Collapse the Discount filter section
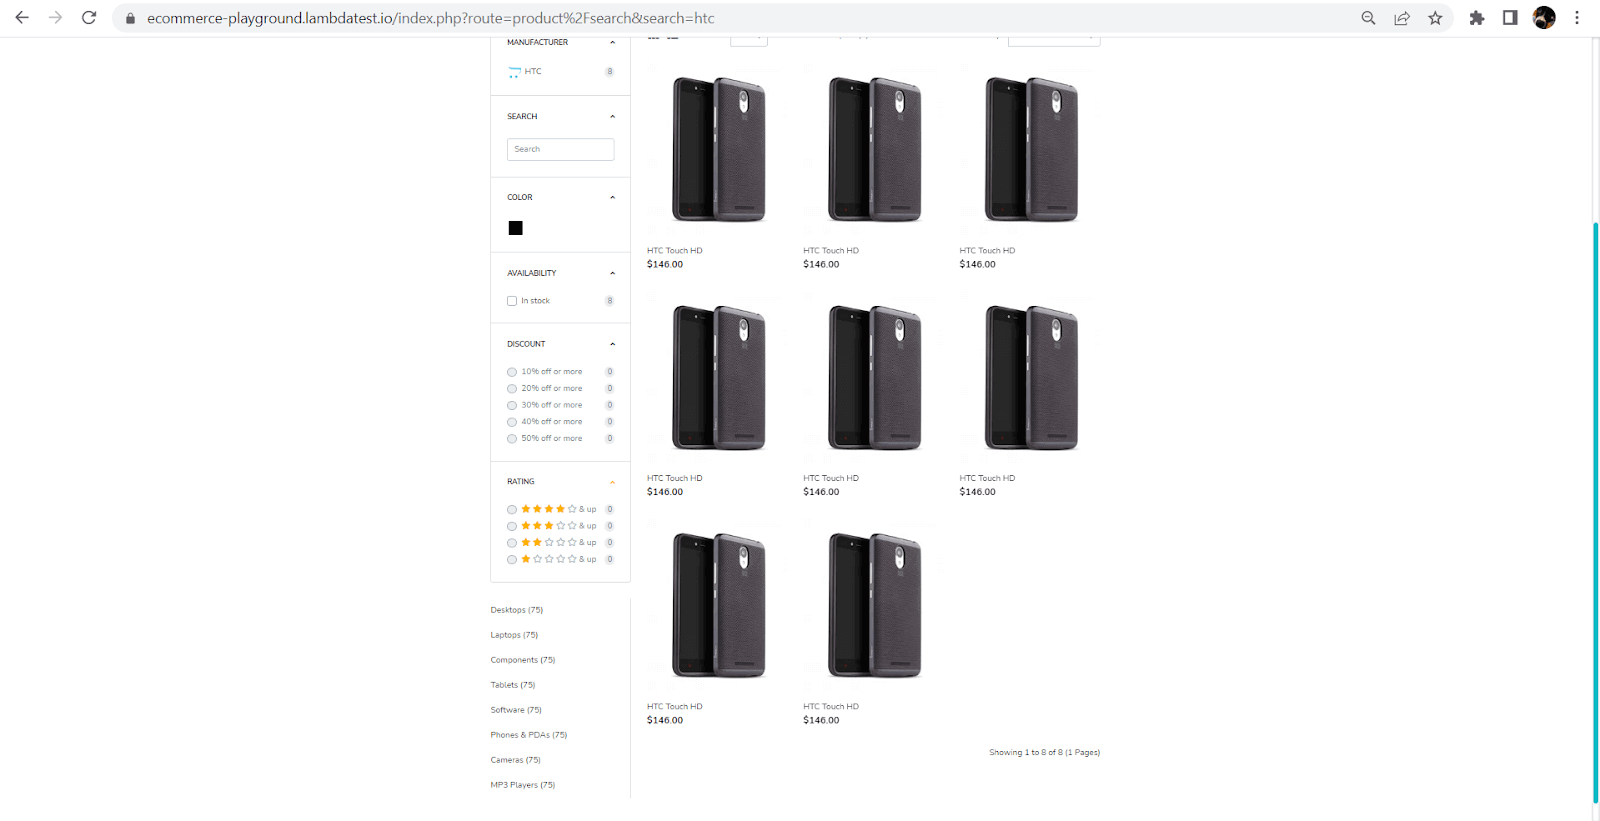Viewport: 1600px width, 821px height. click(612, 344)
